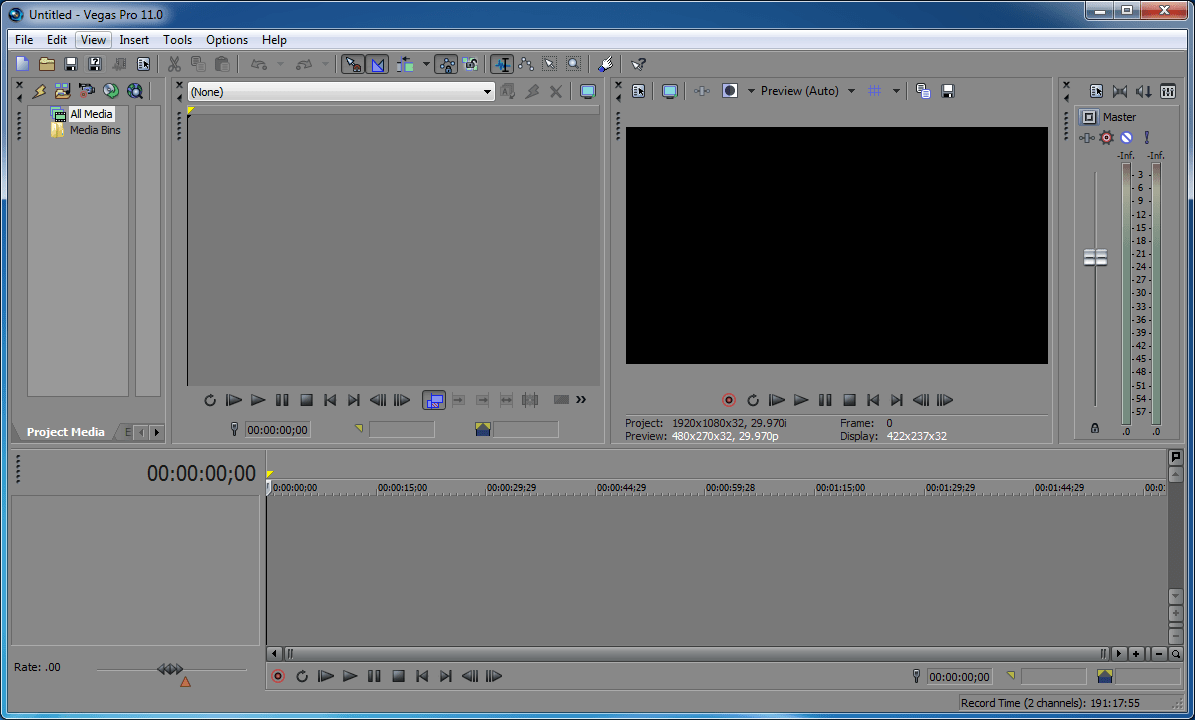Open the Insert menu
Viewport: 1195px width, 720px height.
pos(134,40)
